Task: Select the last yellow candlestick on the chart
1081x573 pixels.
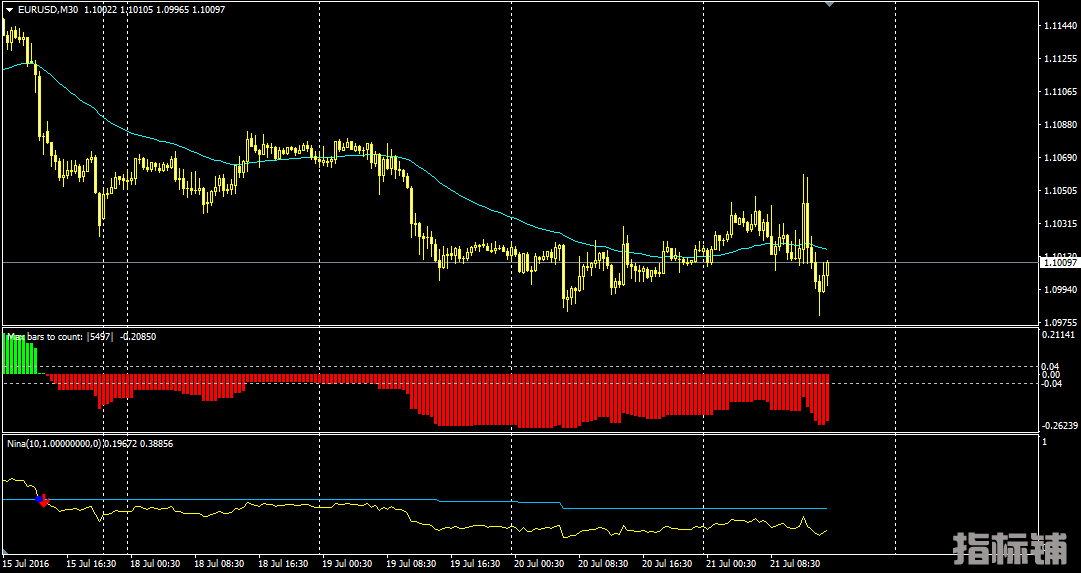Action: coord(827,269)
